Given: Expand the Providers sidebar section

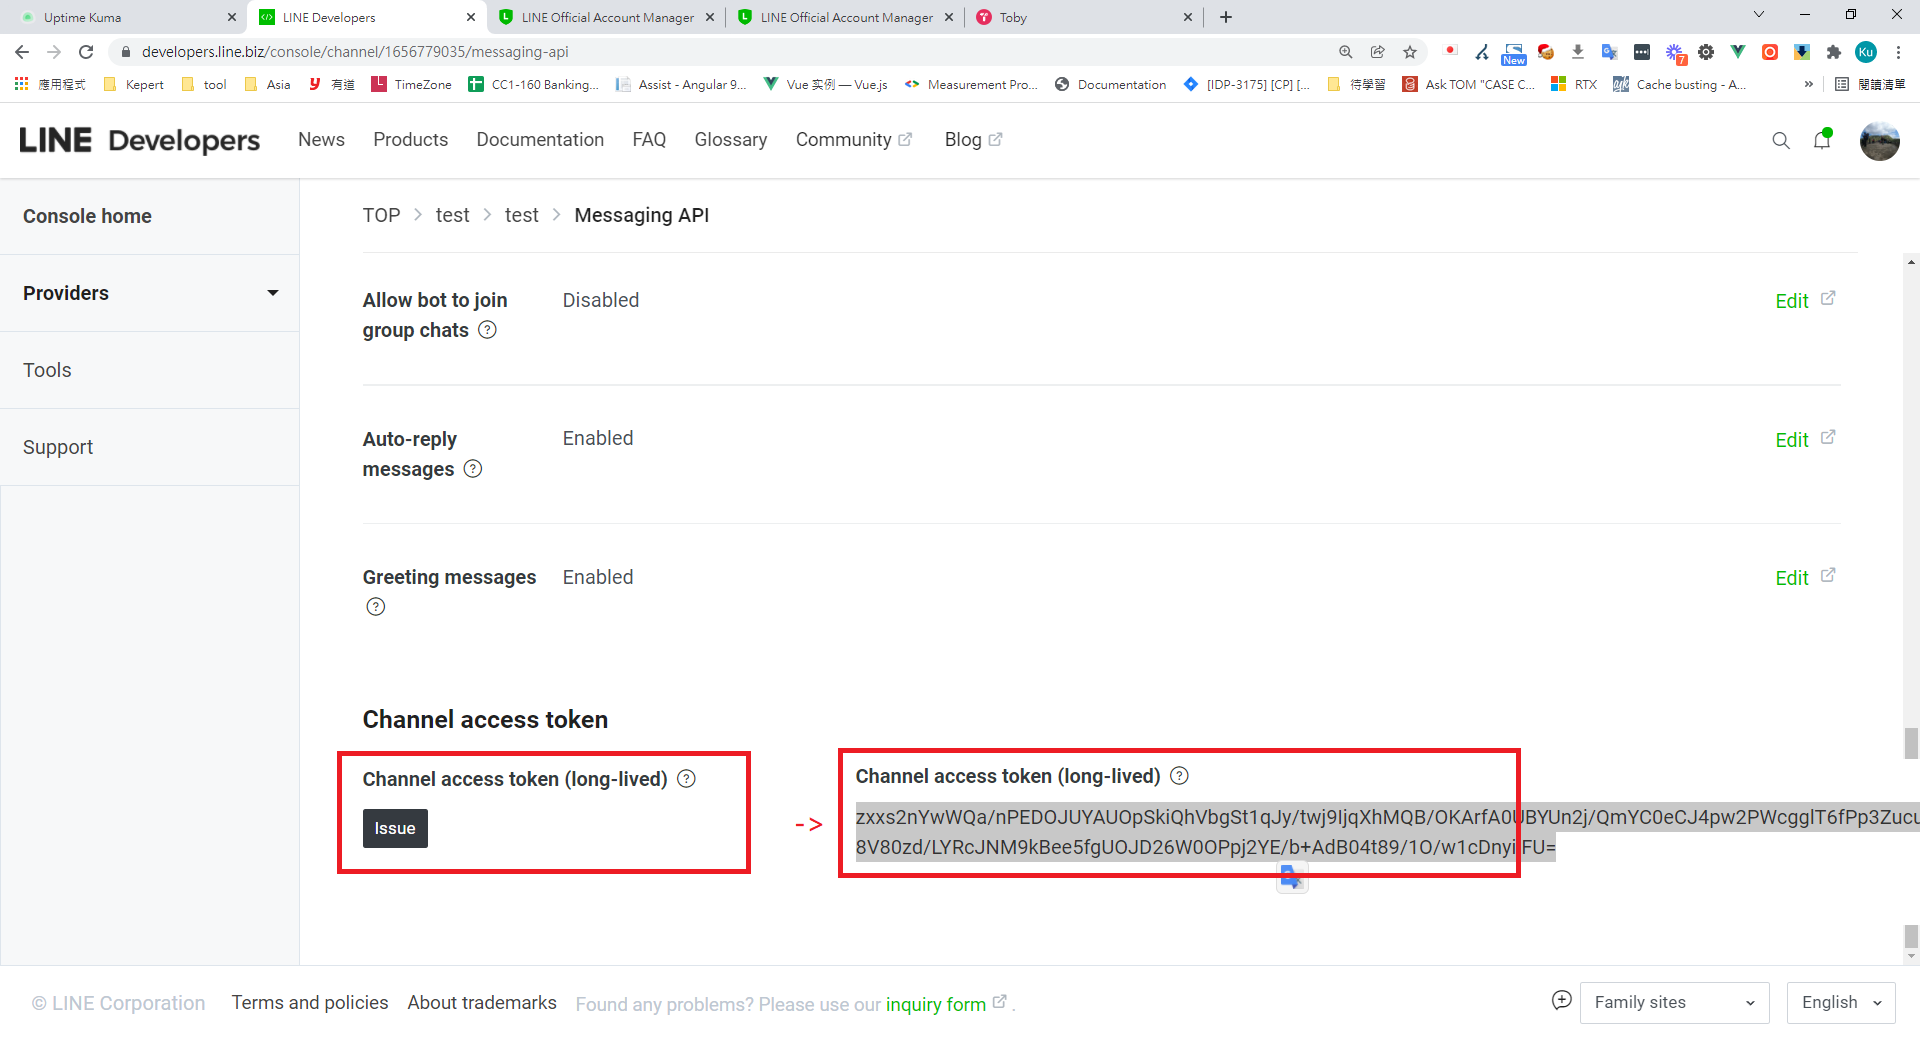Looking at the screenshot, I should [x=150, y=293].
